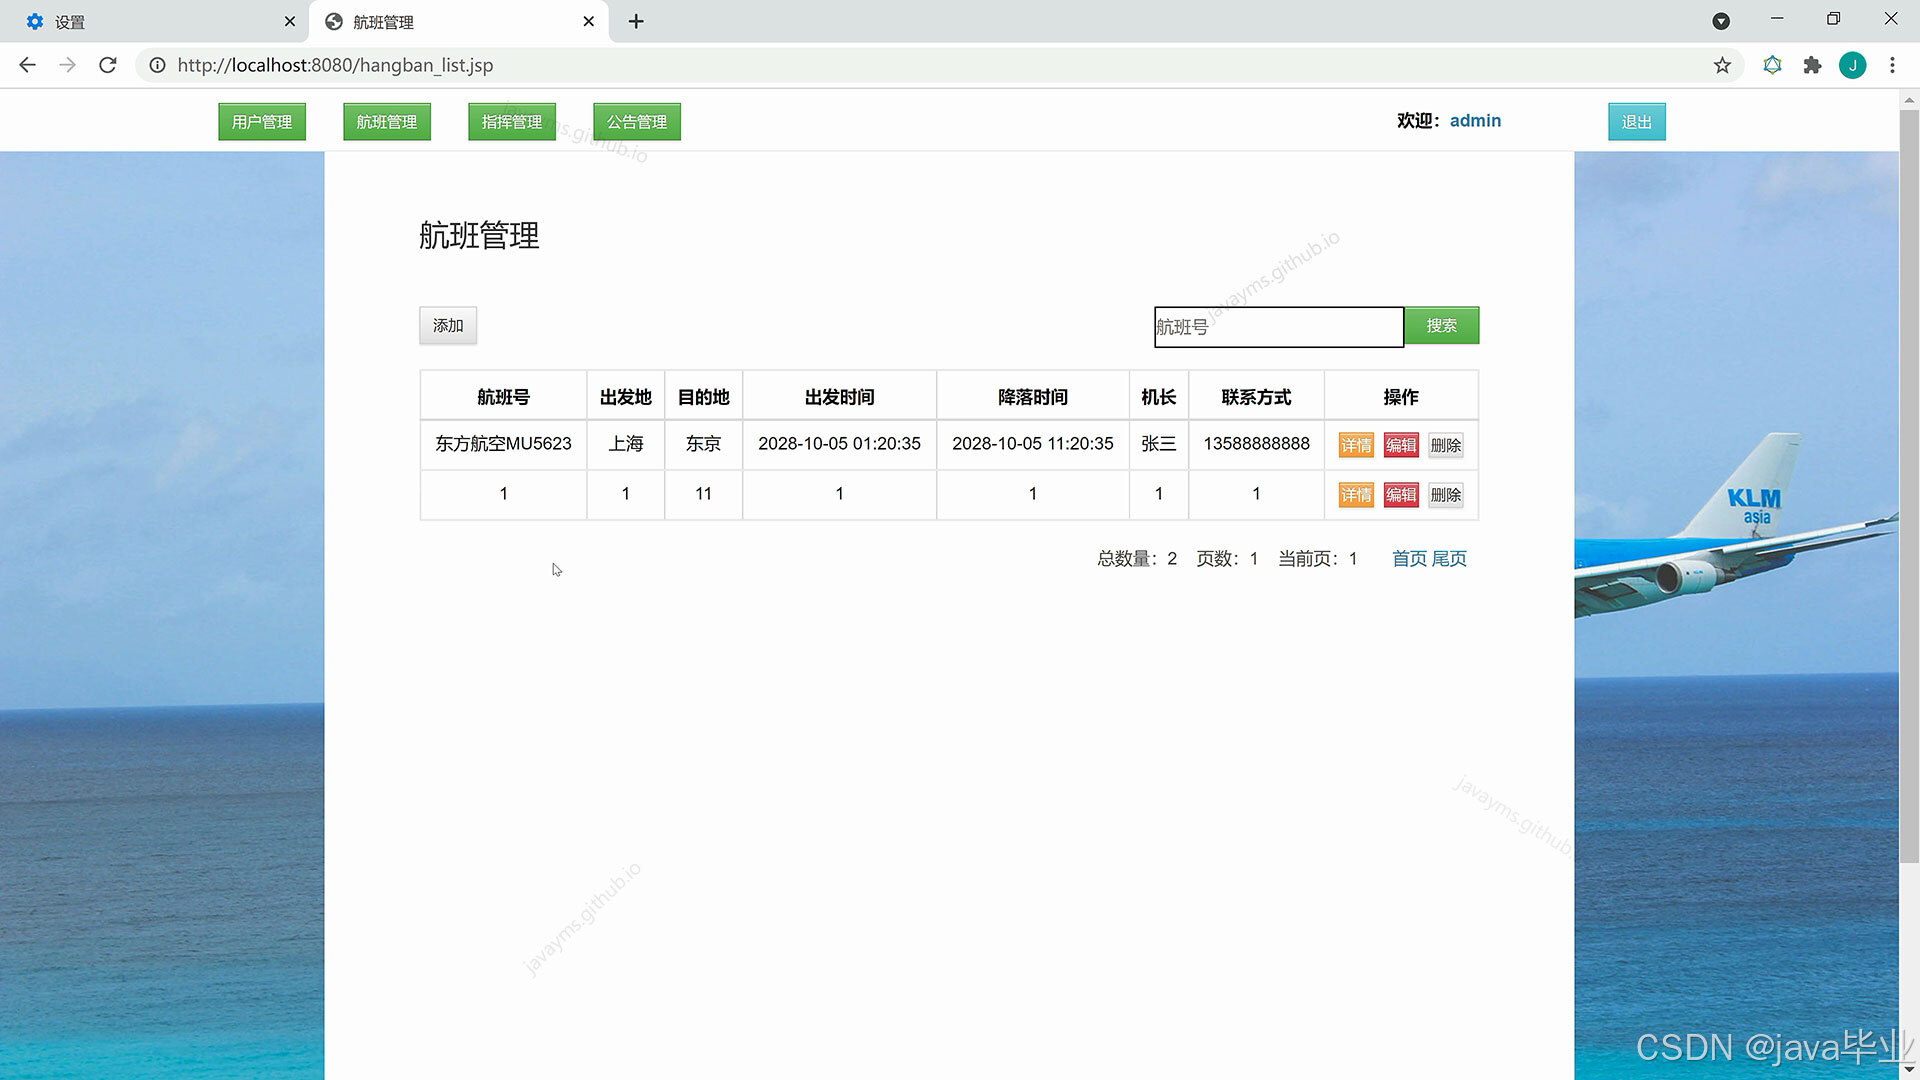Click the scrollbar up arrow

(x=1909, y=99)
